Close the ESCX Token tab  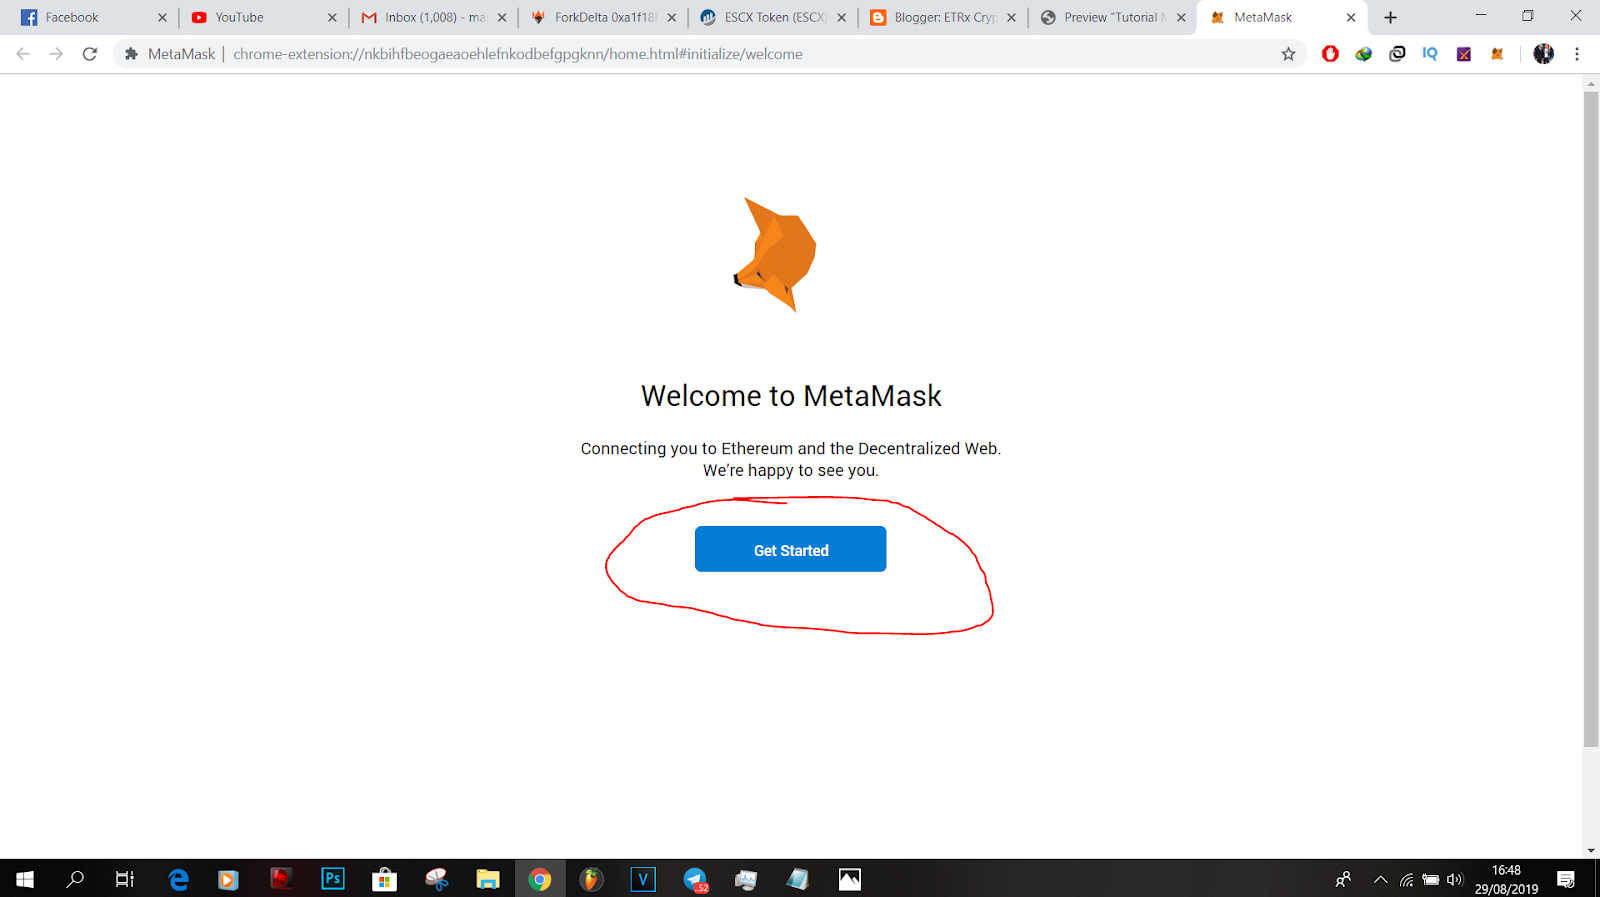point(841,17)
